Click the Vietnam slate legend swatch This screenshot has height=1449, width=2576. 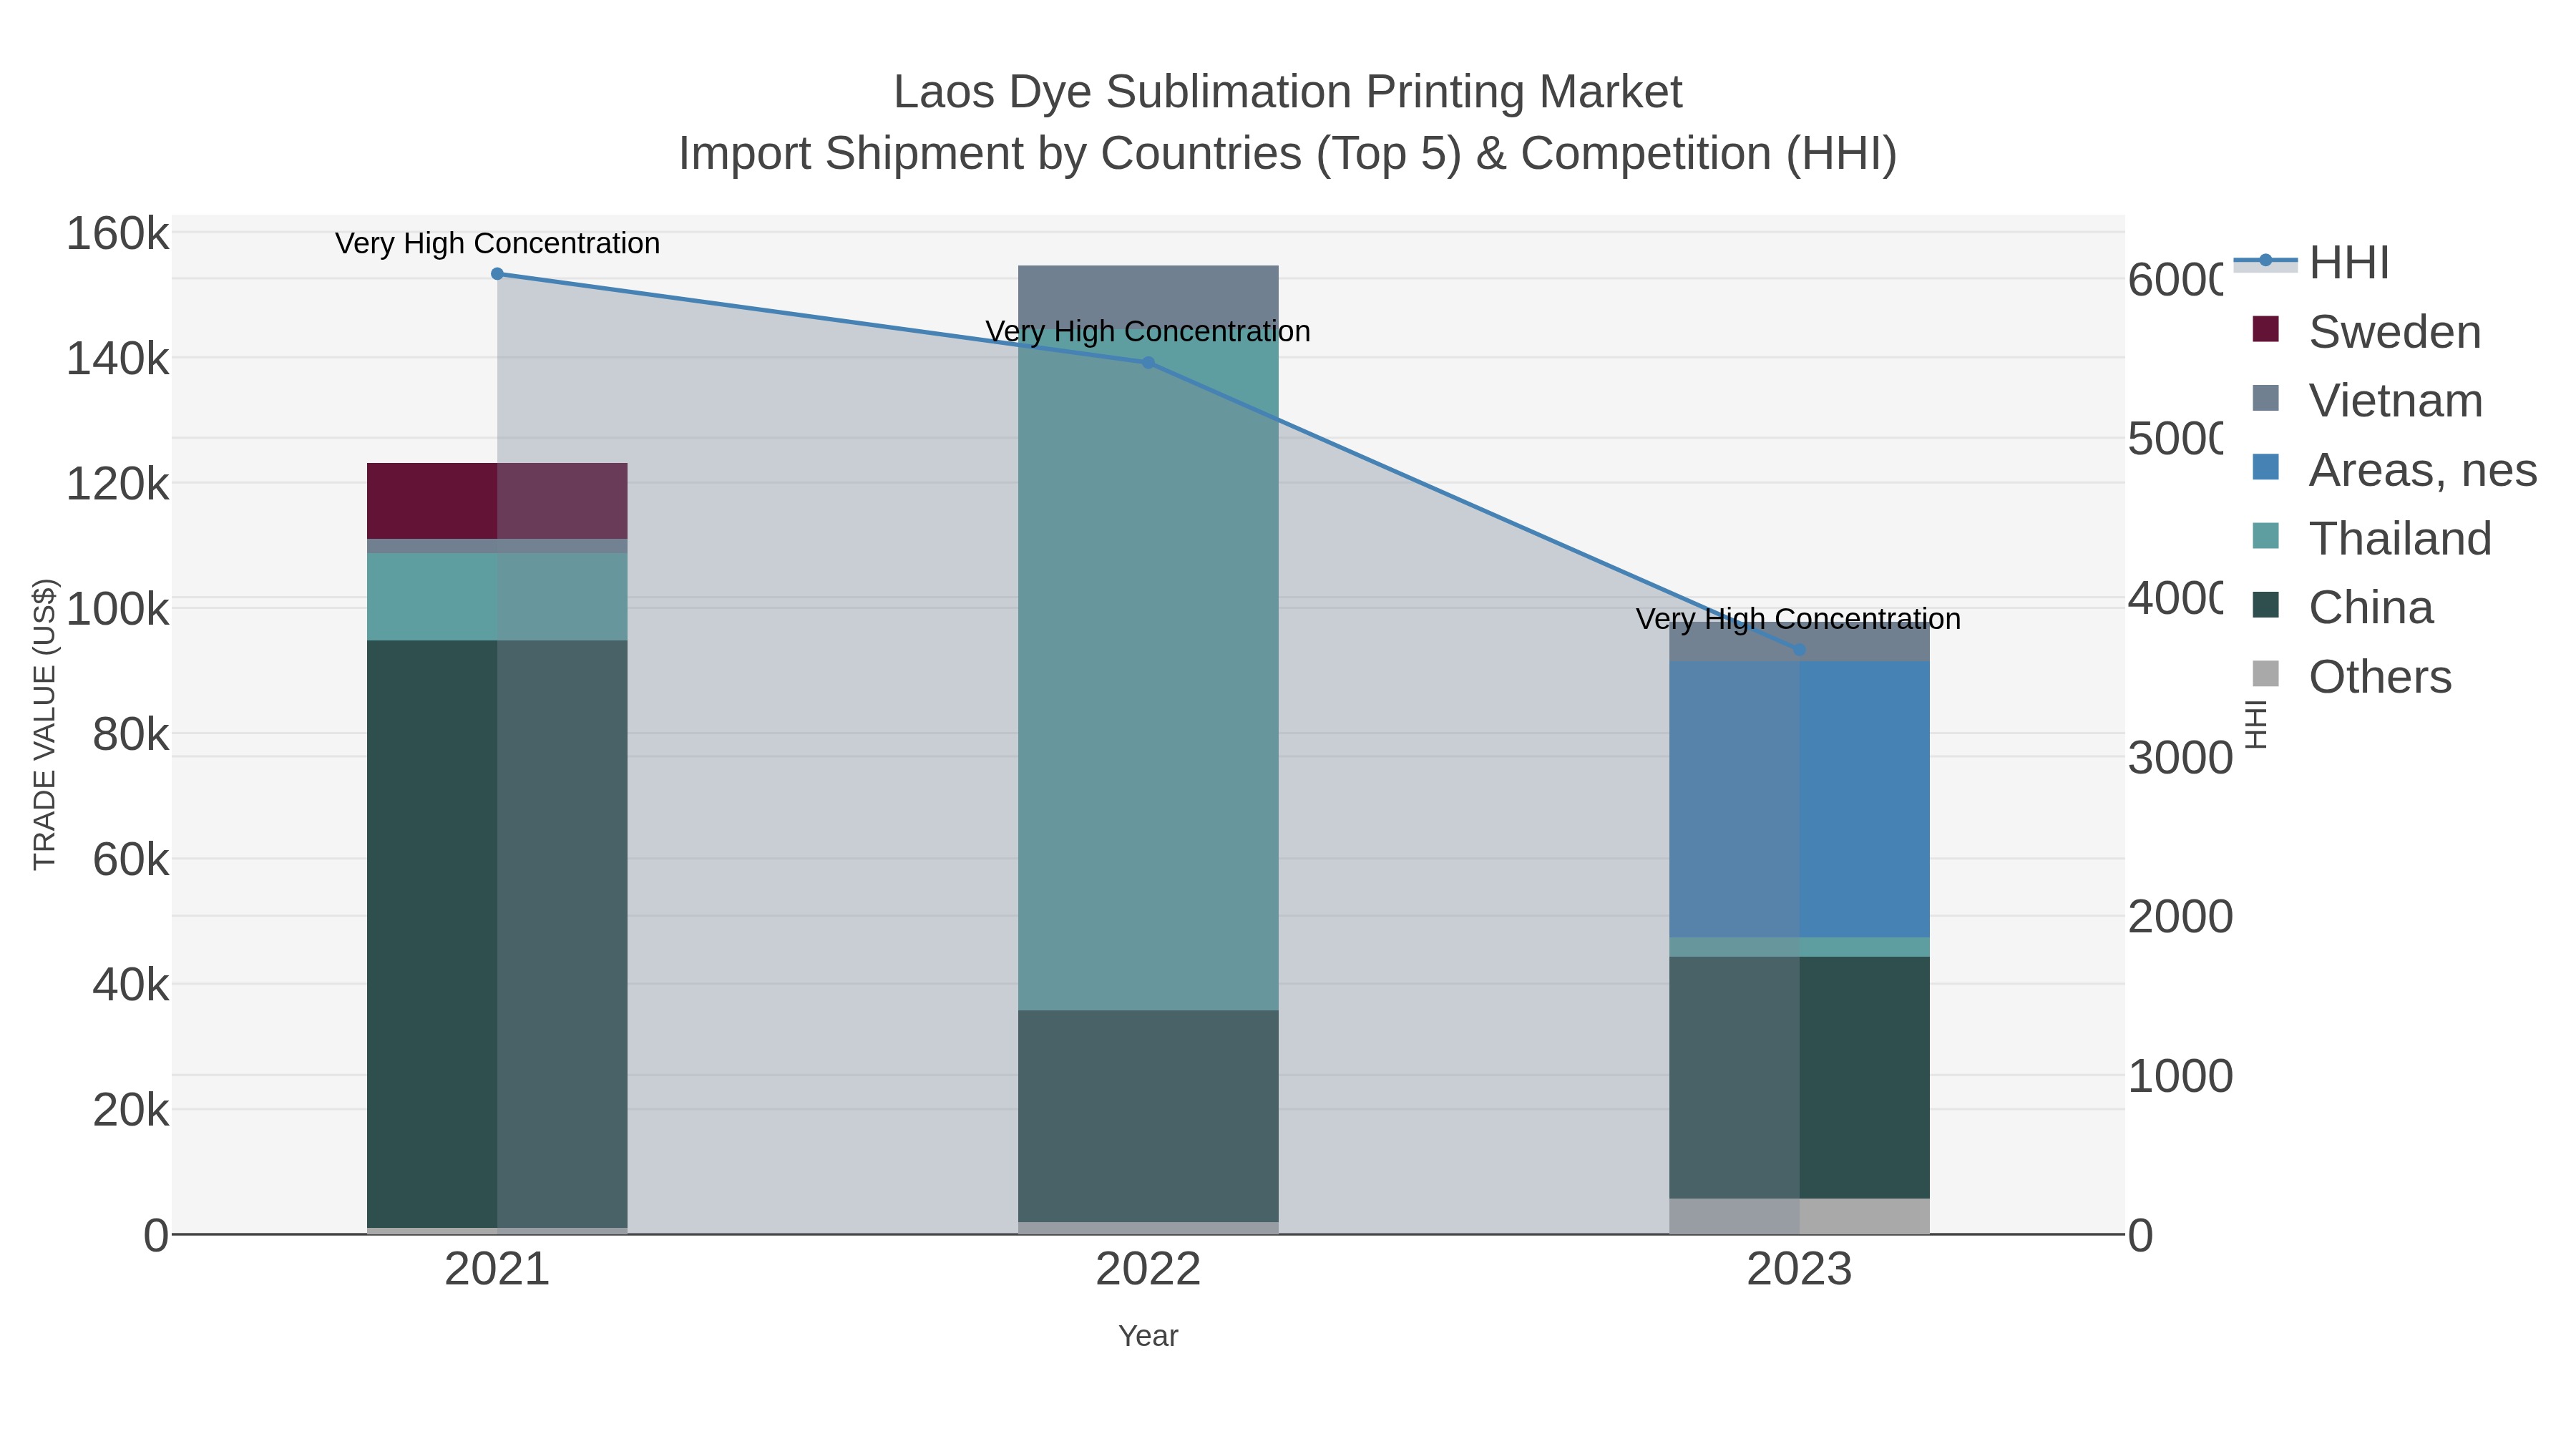[x=2265, y=398]
